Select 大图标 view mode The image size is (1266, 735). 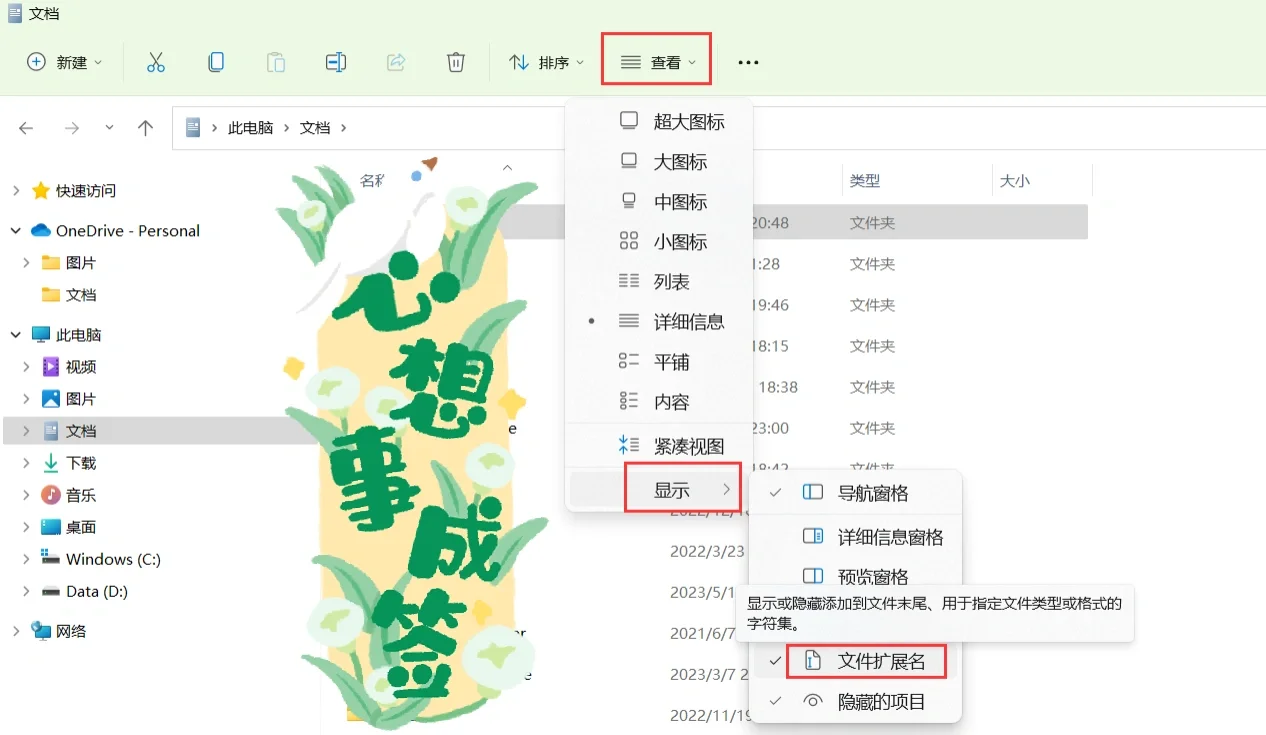pos(671,161)
